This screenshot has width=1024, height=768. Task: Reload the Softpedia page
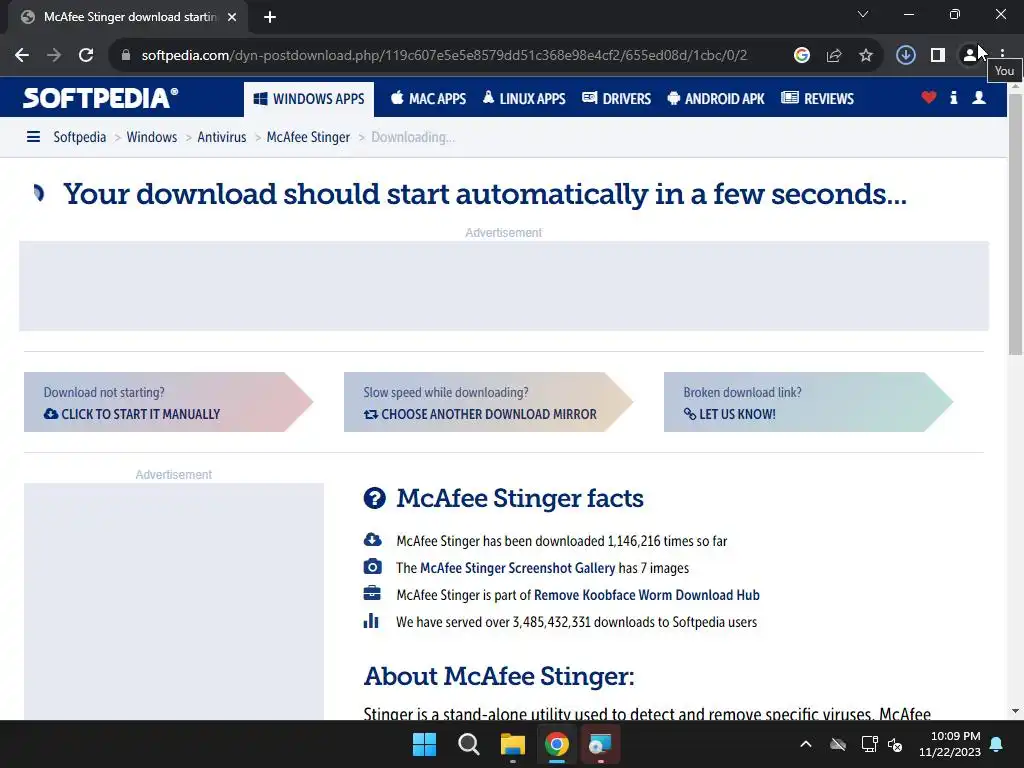86,56
